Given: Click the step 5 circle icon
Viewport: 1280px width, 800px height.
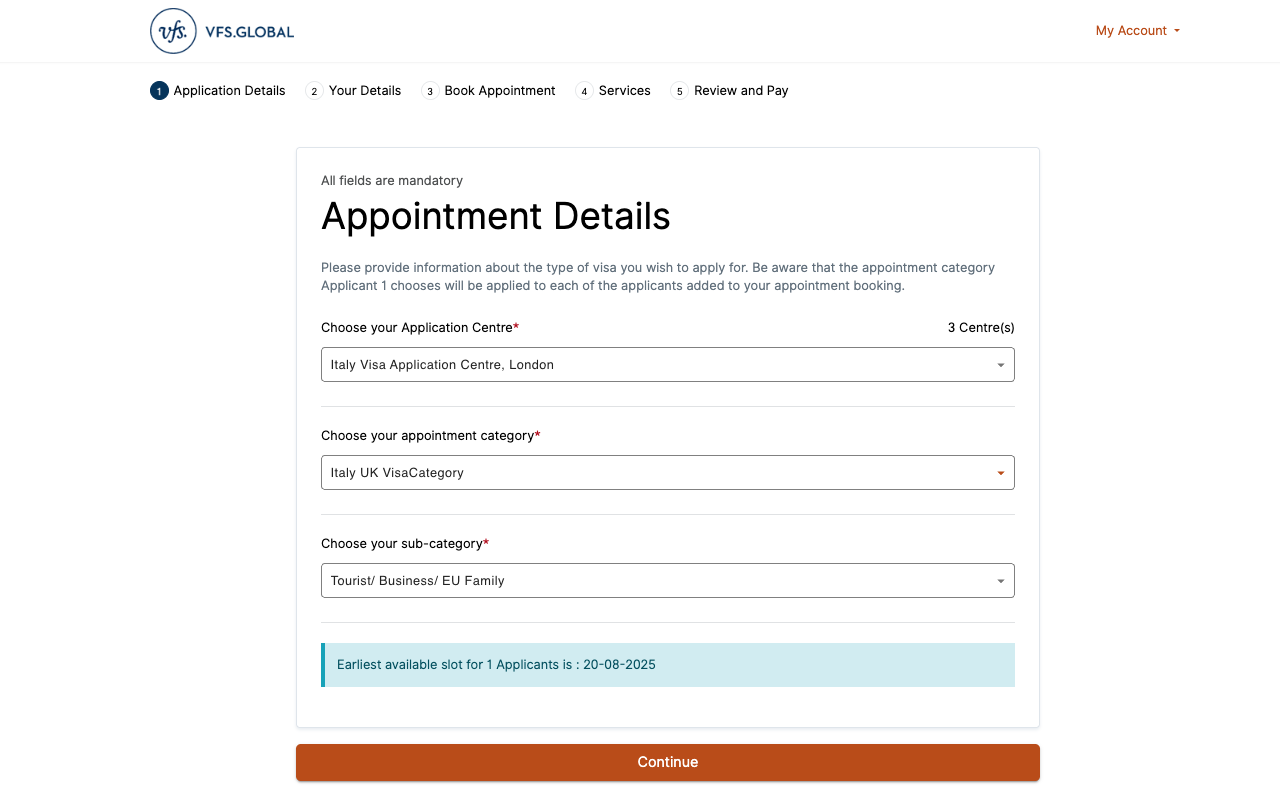Looking at the screenshot, I should 679,90.
